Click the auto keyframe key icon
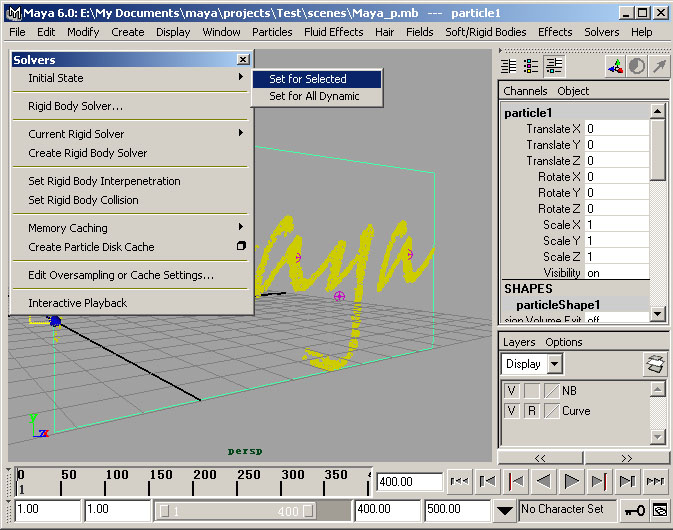673x530 pixels. pos(634,510)
